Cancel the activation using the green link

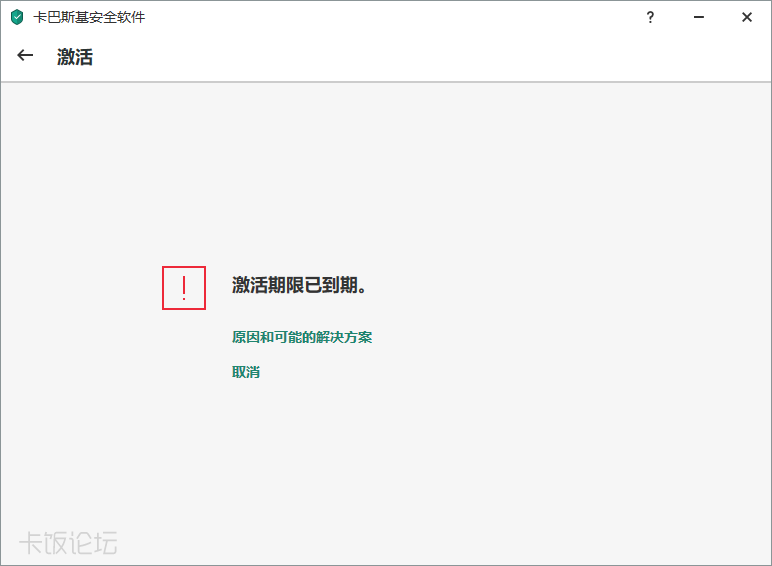[246, 372]
